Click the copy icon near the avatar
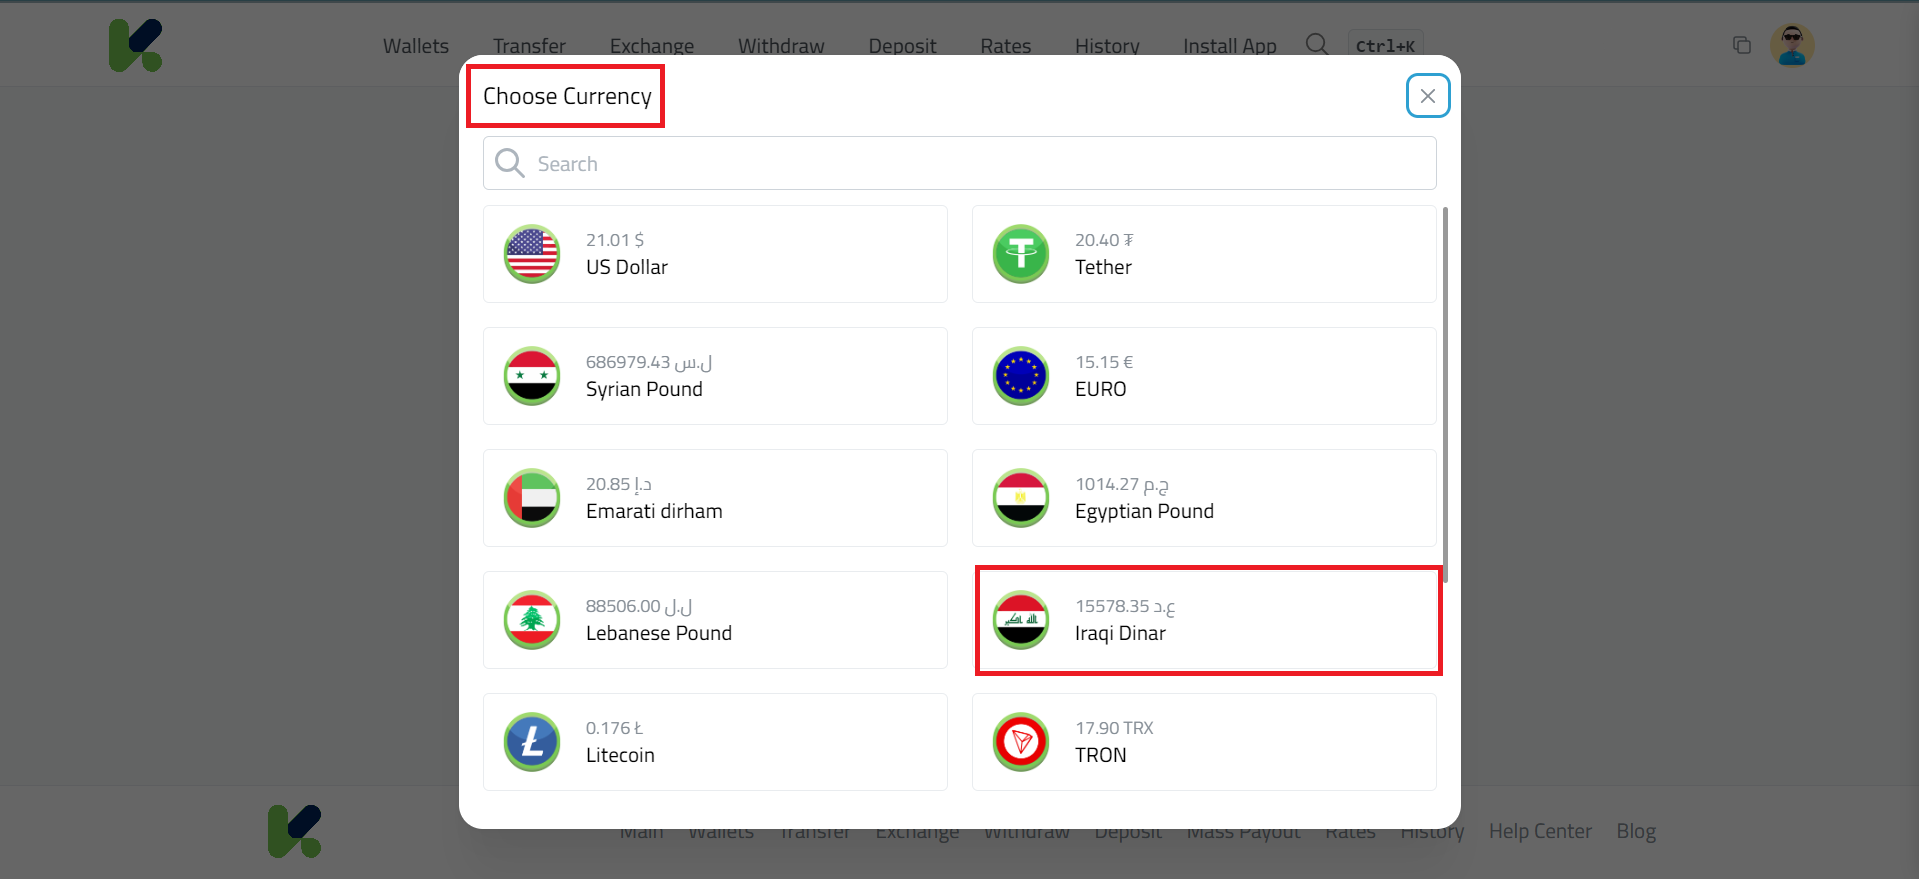This screenshot has width=1919, height=879. (x=1742, y=45)
